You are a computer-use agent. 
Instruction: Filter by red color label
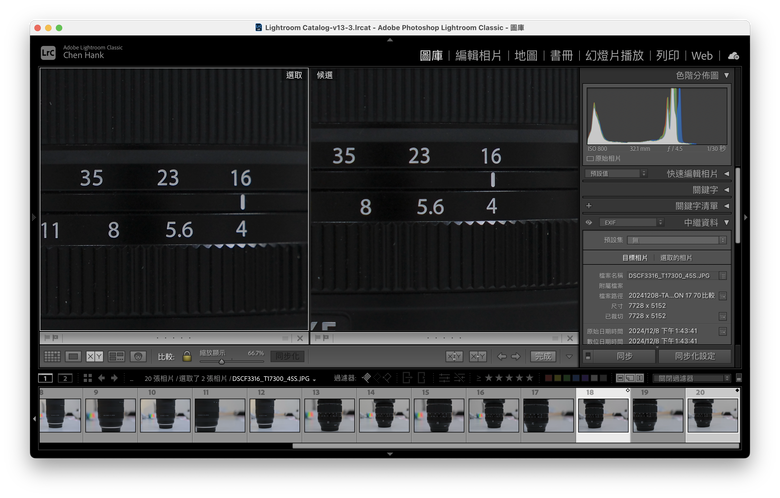tap(549, 378)
